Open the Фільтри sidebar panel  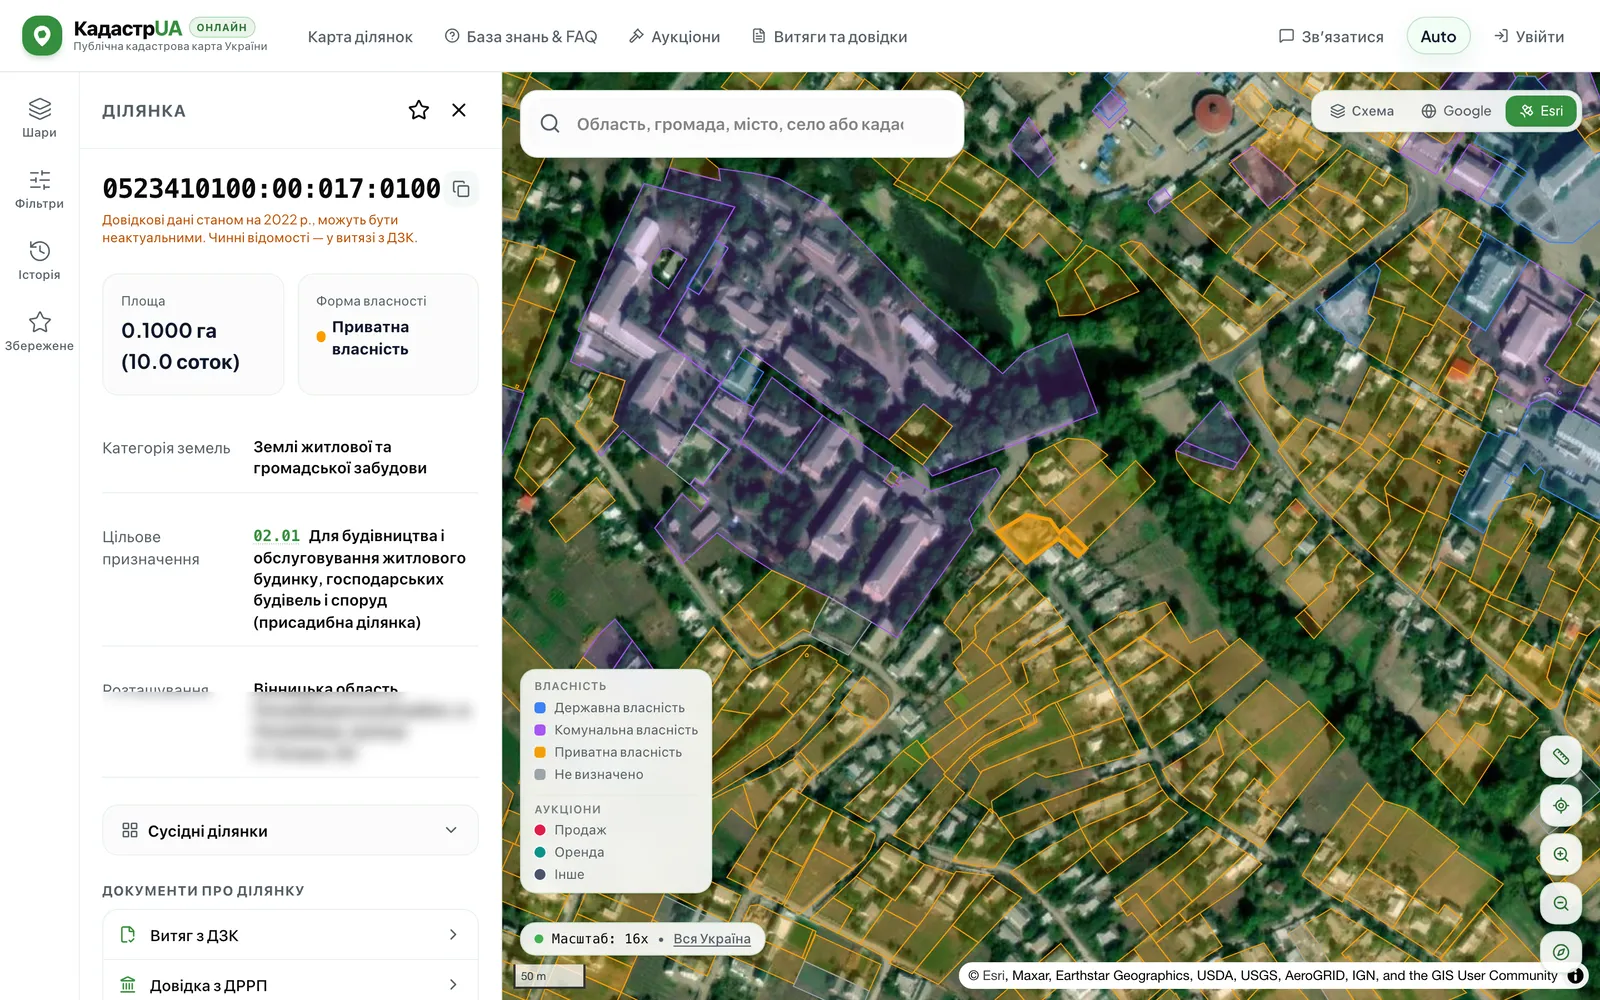click(x=39, y=189)
